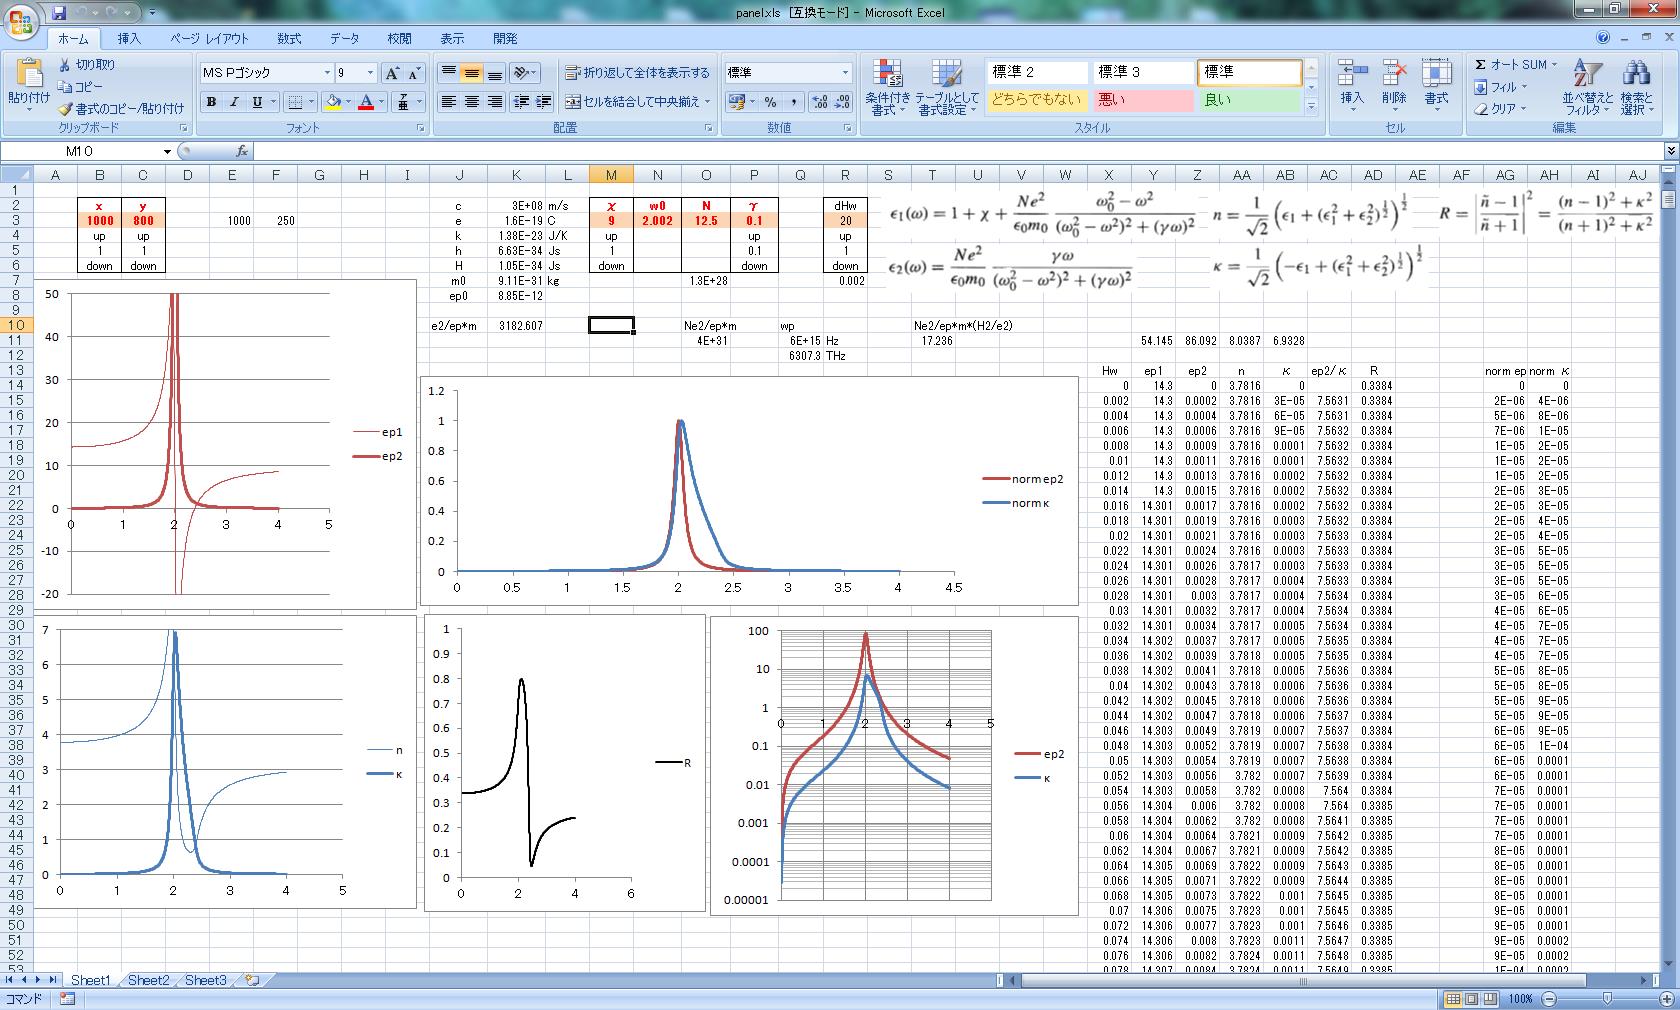Click the Paste (貼り付け) clipboard icon
This screenshot has height=1010, width=1680.
tap(28, 74)
